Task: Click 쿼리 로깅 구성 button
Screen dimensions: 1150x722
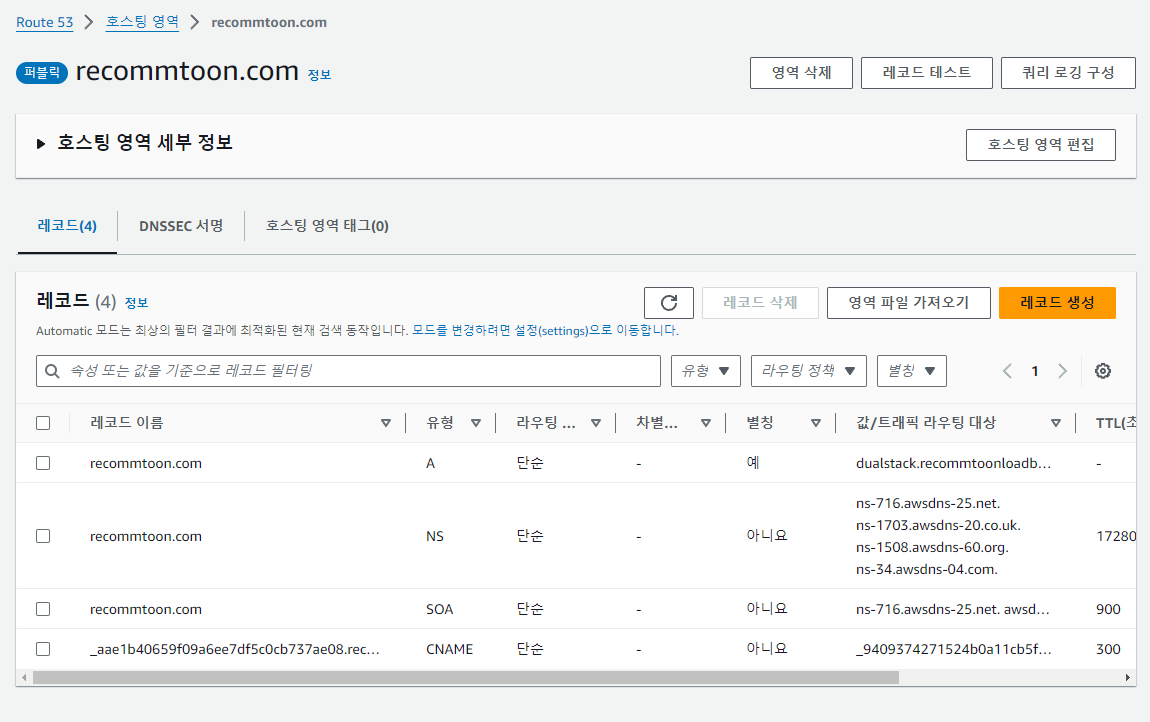Action: coord(1068,73)
